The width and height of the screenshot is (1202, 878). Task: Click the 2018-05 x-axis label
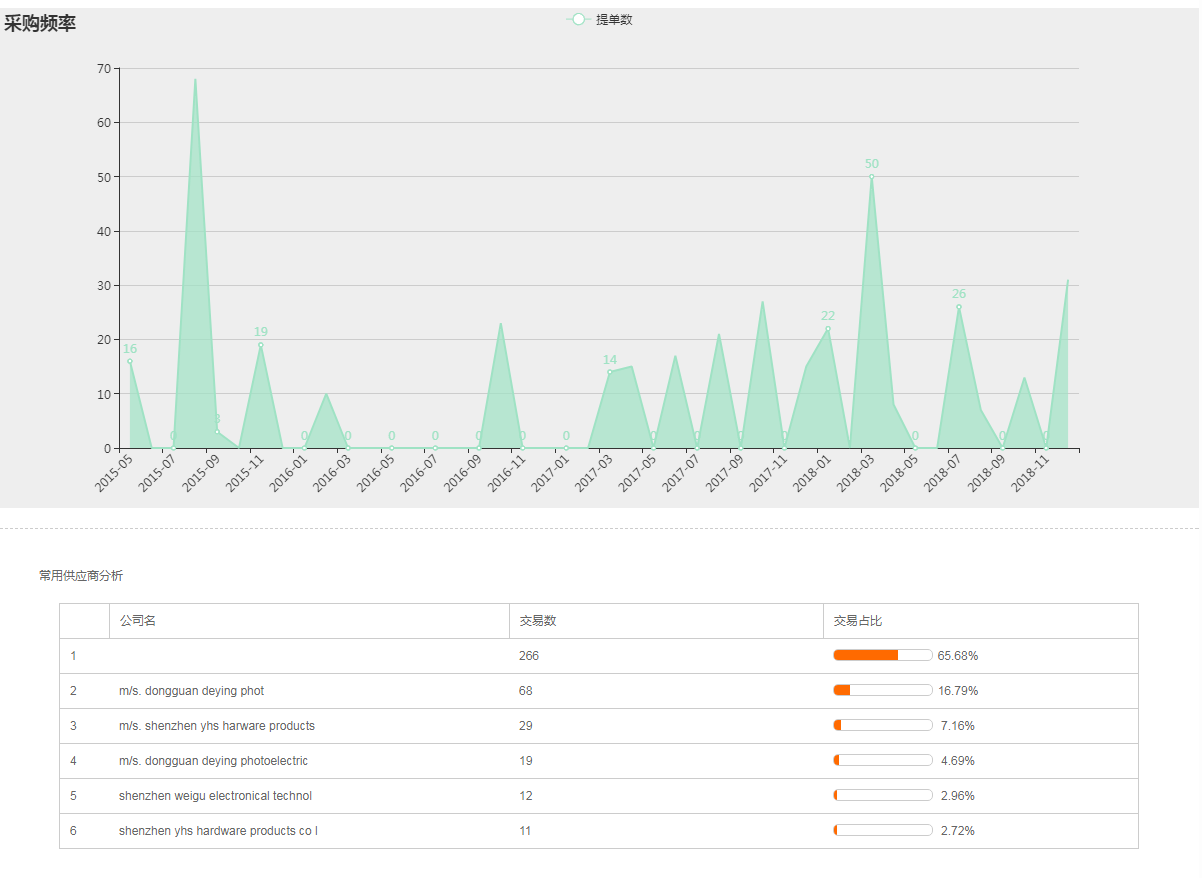(x=900, y=472)
